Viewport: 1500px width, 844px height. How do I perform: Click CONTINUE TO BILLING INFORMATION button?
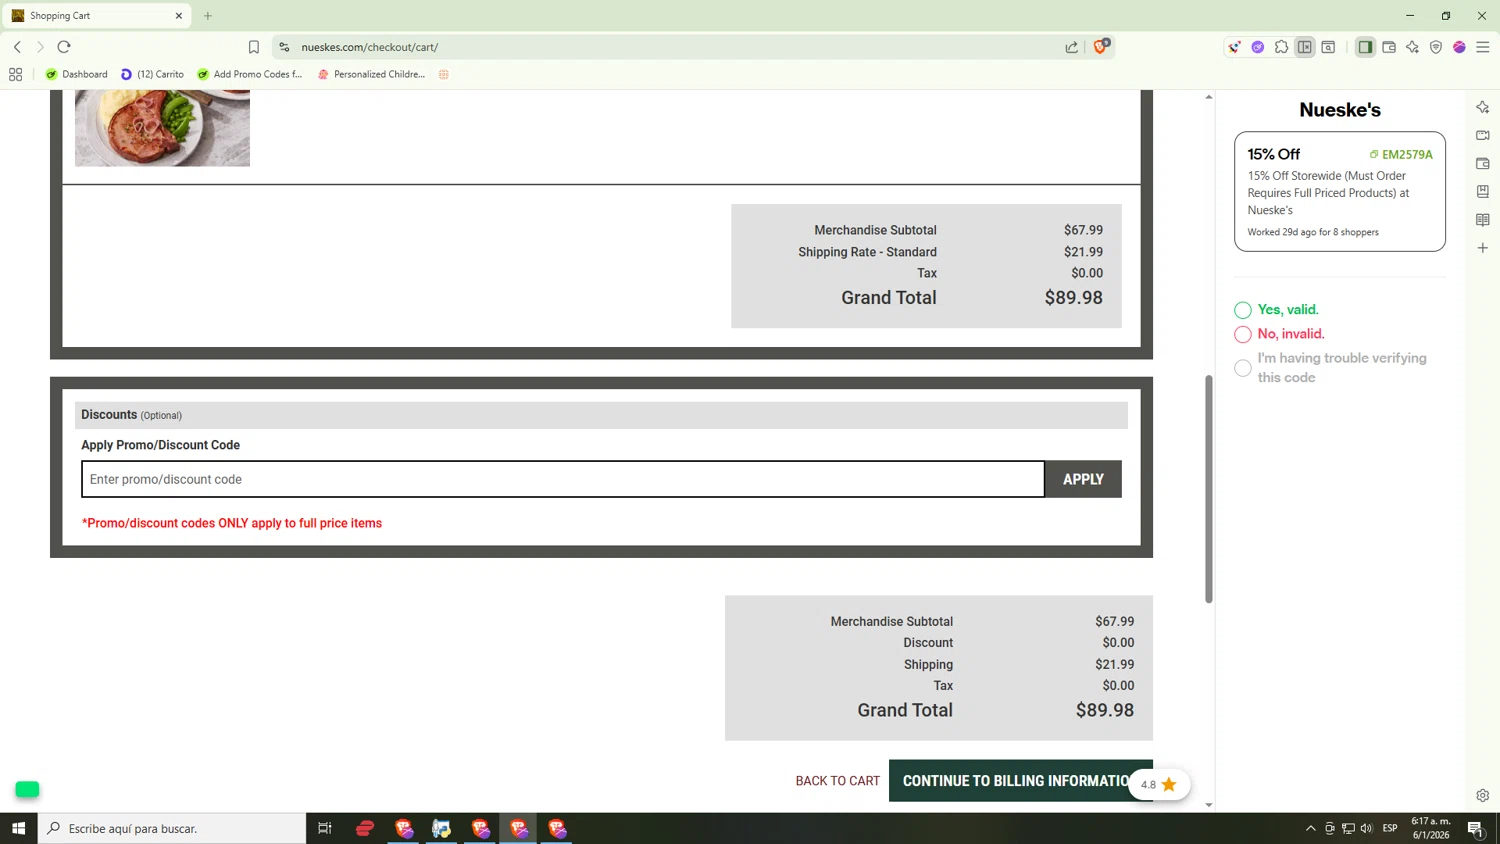click(1020, 781)
